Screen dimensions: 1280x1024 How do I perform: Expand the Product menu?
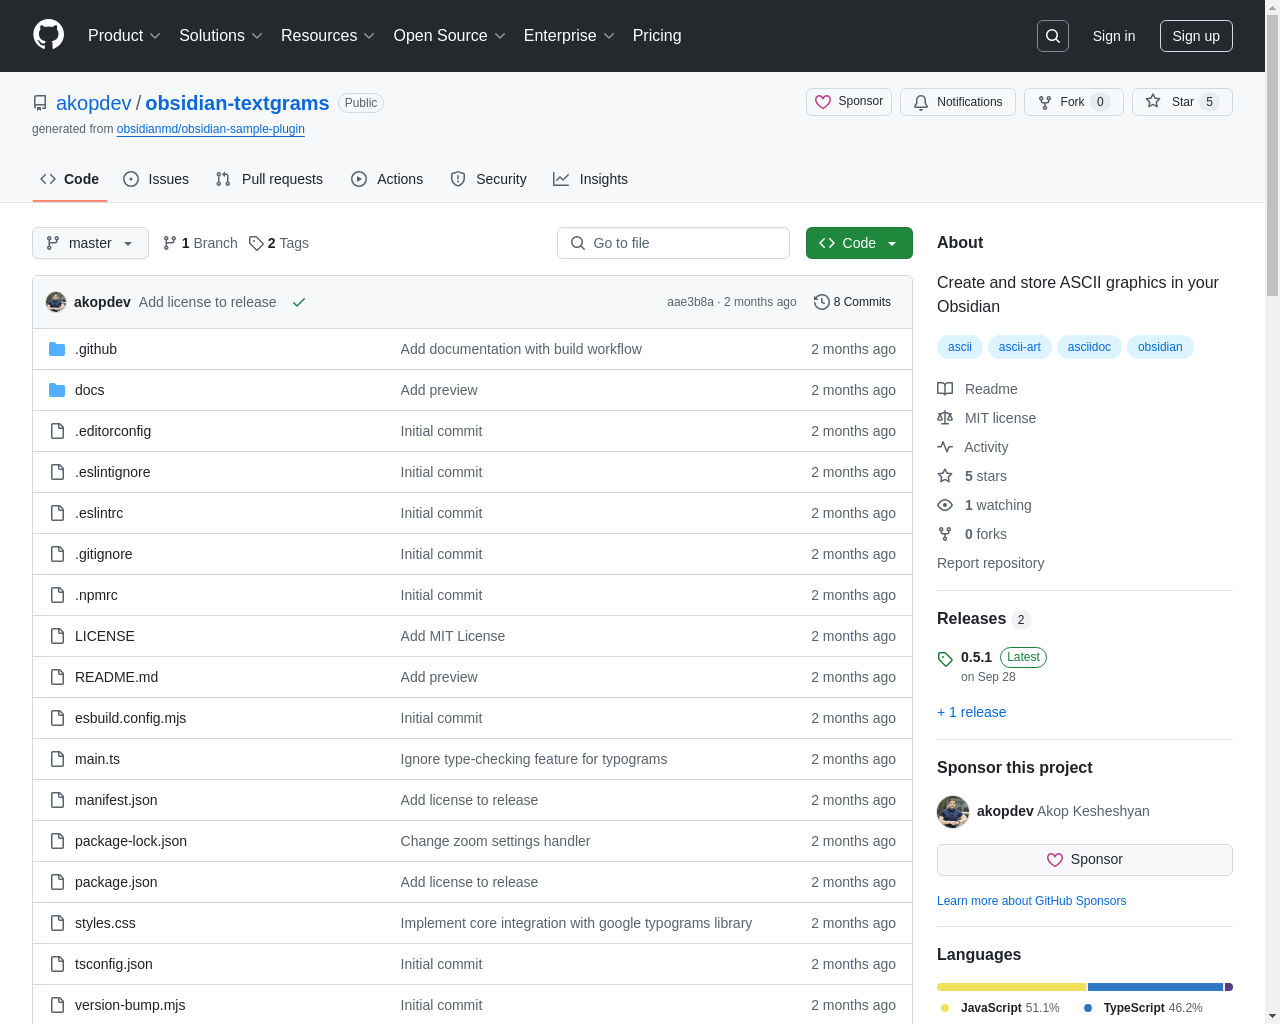(x=124, y=36)
